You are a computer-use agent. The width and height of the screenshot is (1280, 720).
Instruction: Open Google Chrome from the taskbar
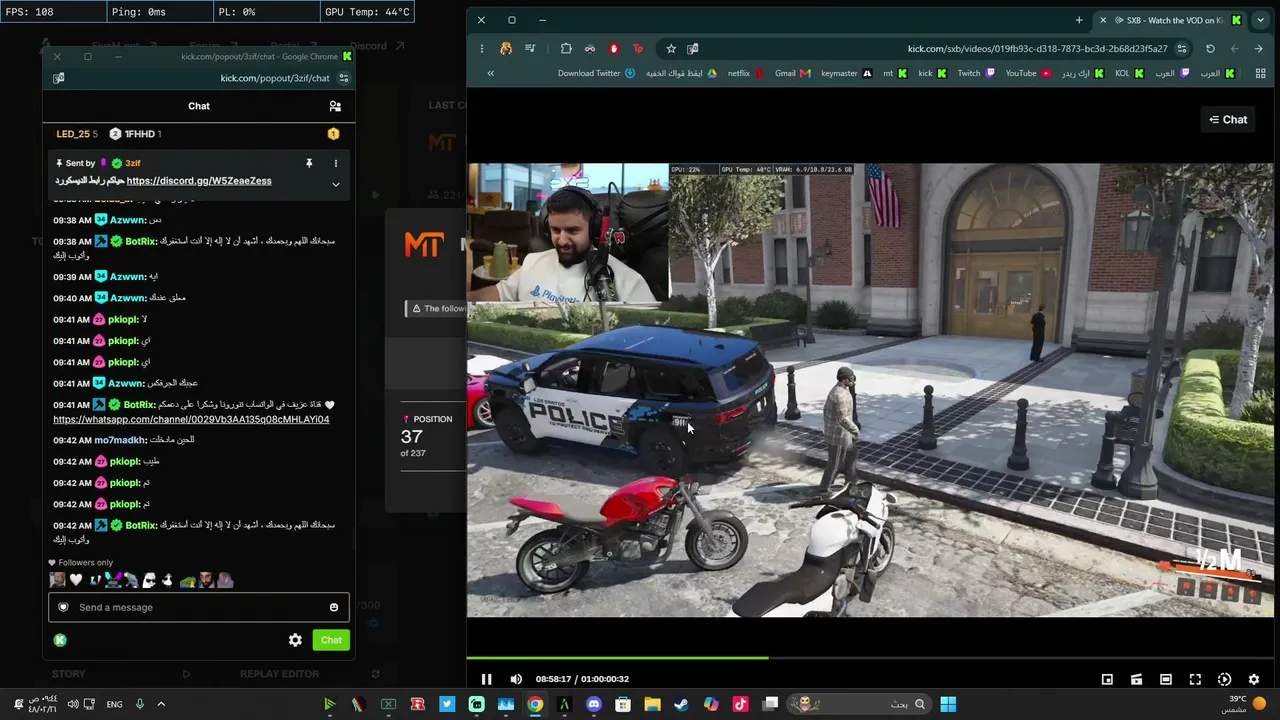[535, 704]
